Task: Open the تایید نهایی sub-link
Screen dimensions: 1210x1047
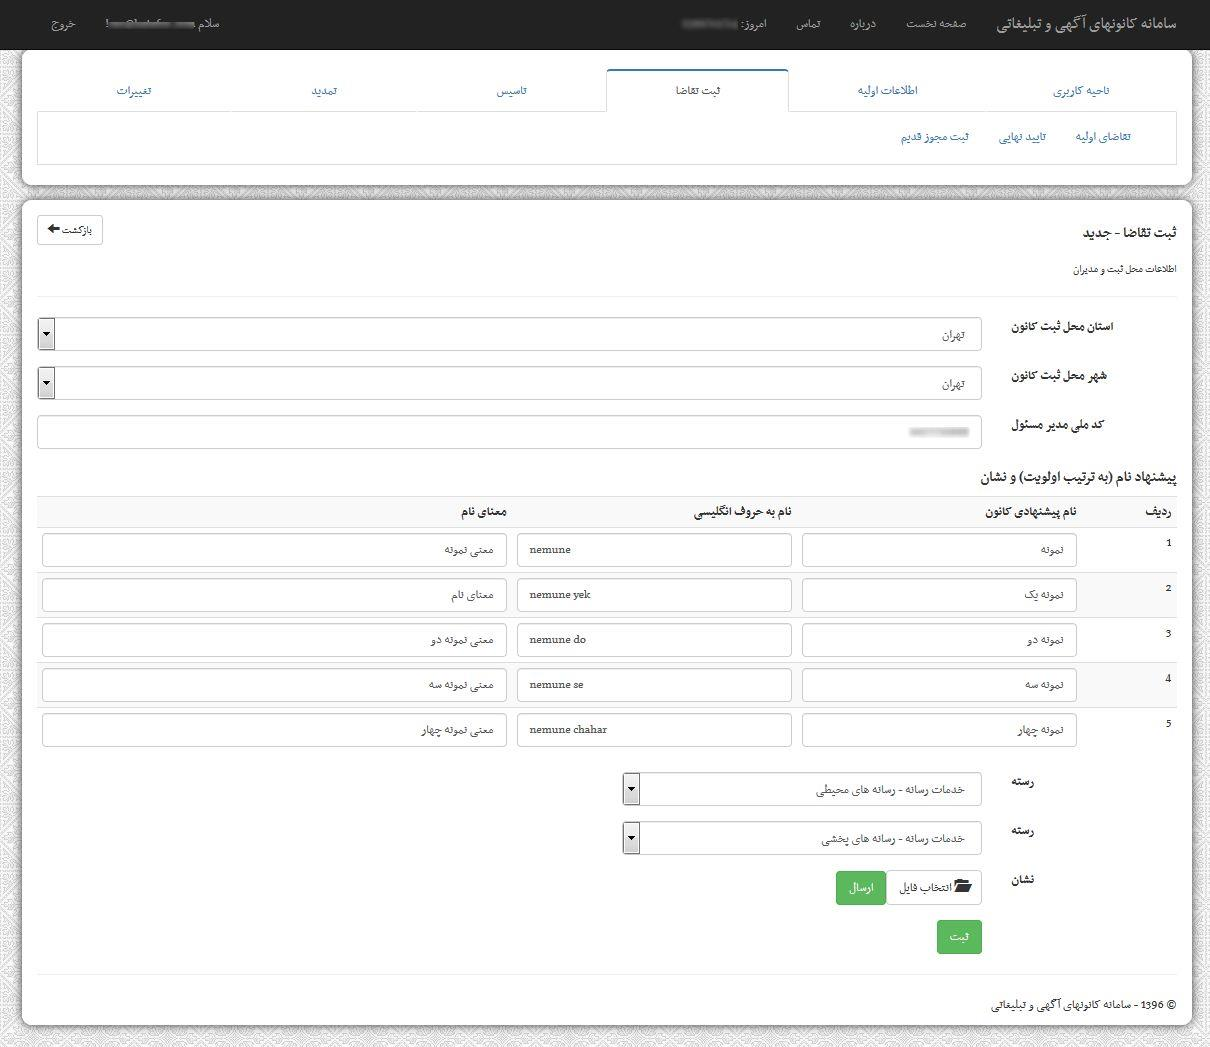Action: pyautogui.click(x=1022, y=137)
